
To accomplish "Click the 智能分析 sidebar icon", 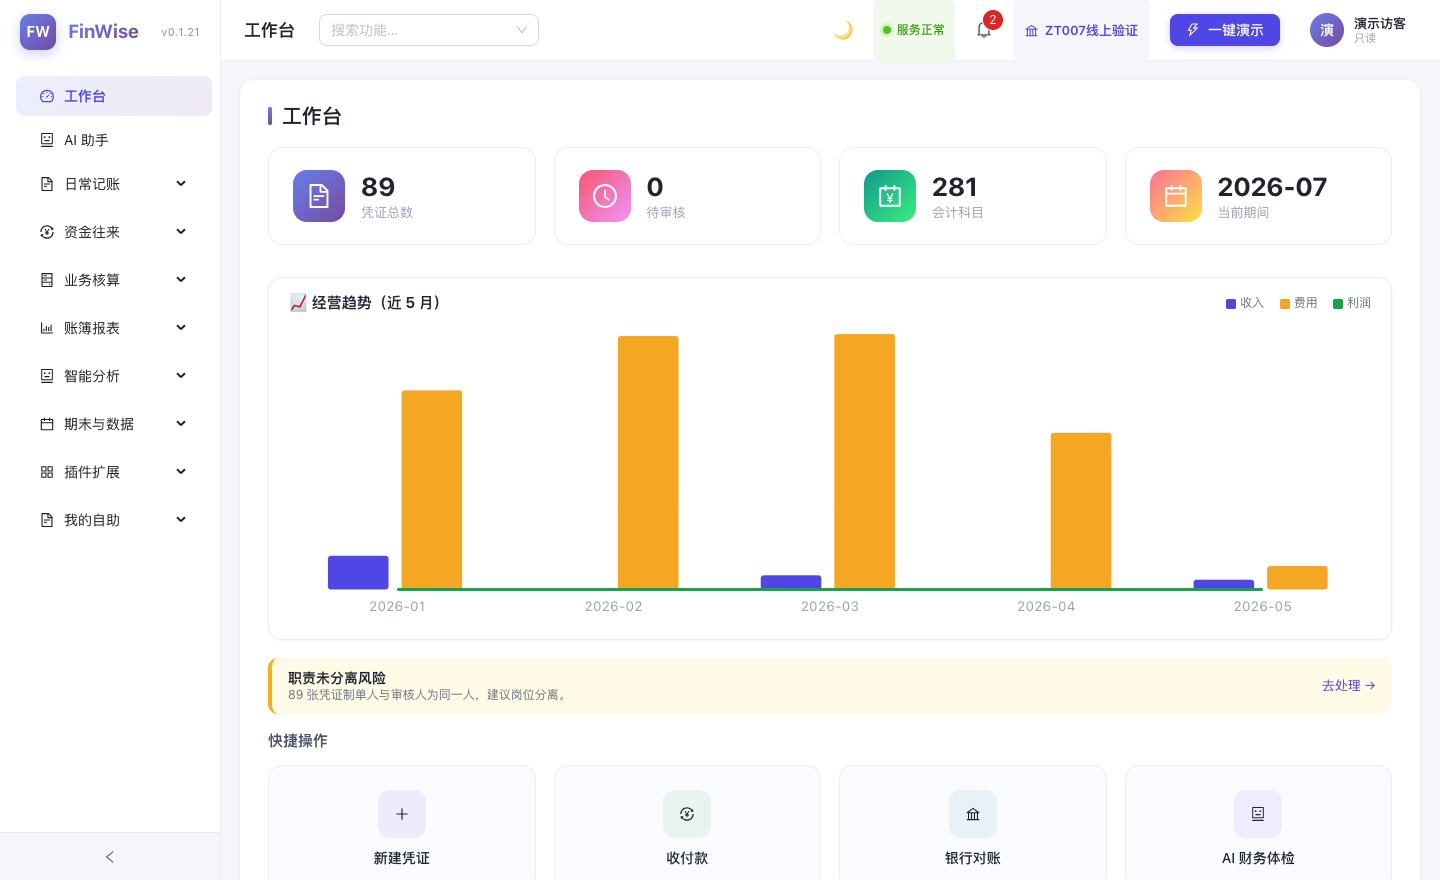I will point(47,376).
